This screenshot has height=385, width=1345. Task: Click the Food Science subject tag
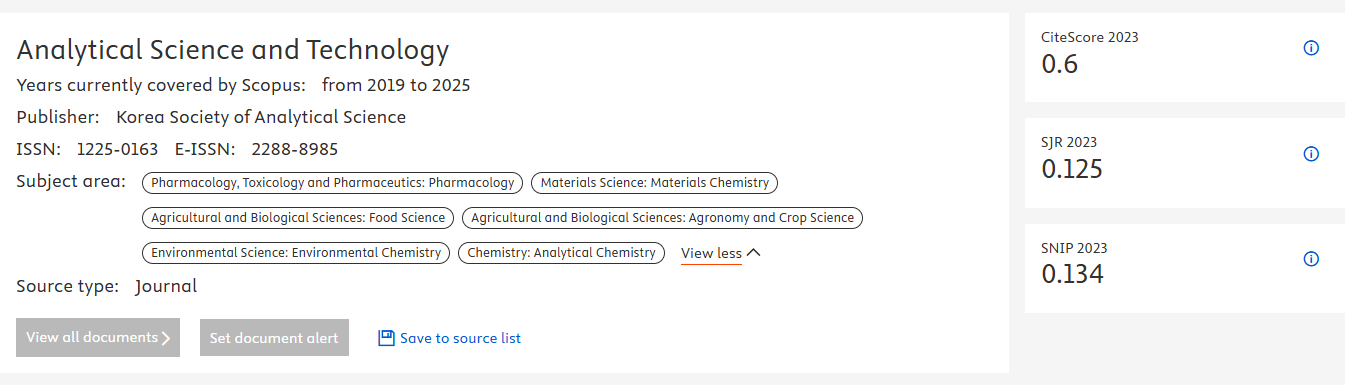tap(298, 217)
